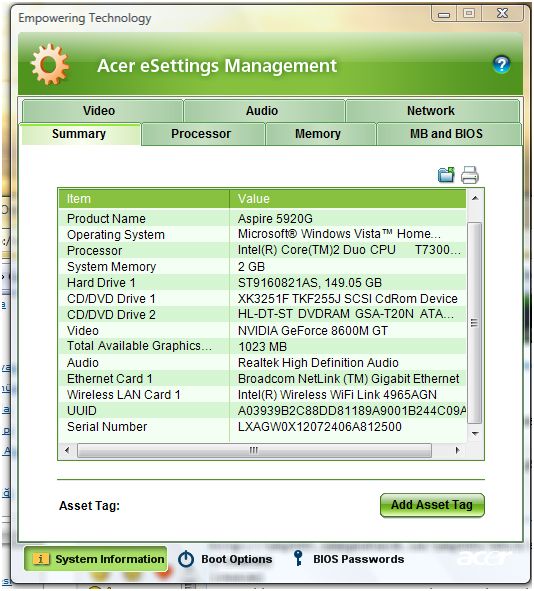Viewport: 534px width, 591px height.
Task: Open the Network tab
Action: tap(432, 111)
